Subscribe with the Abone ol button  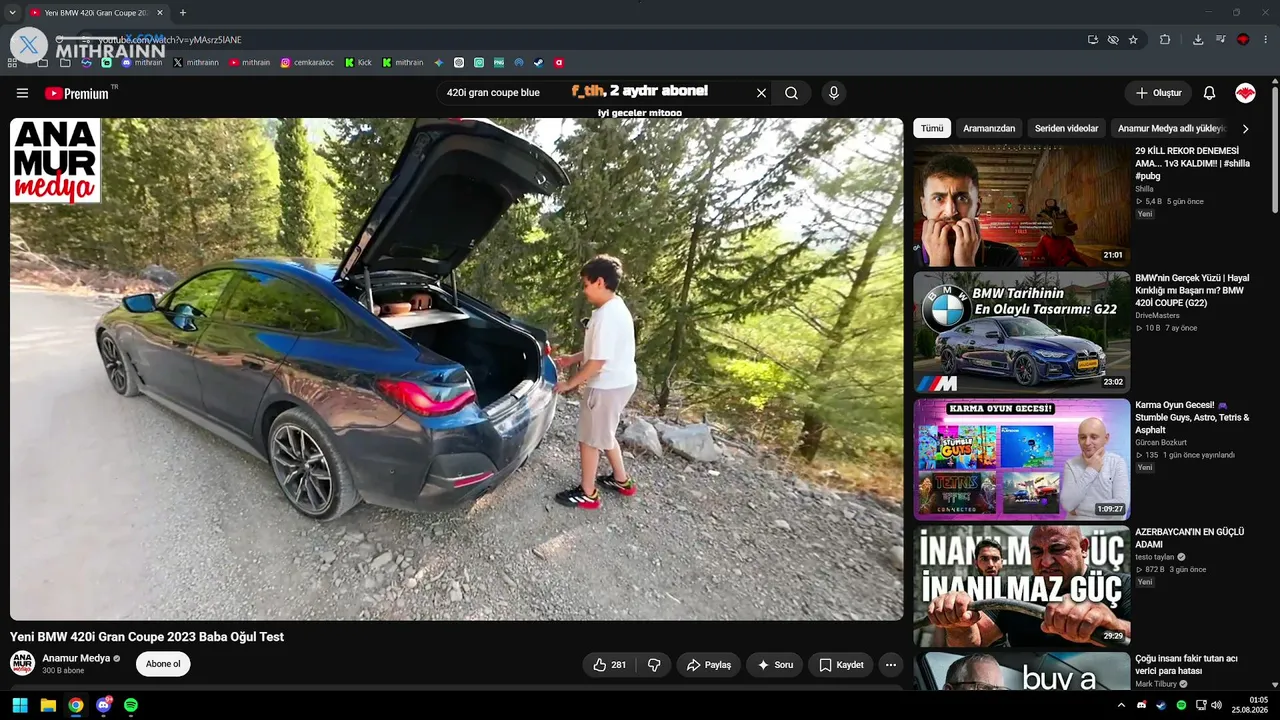tap(163, 664)
